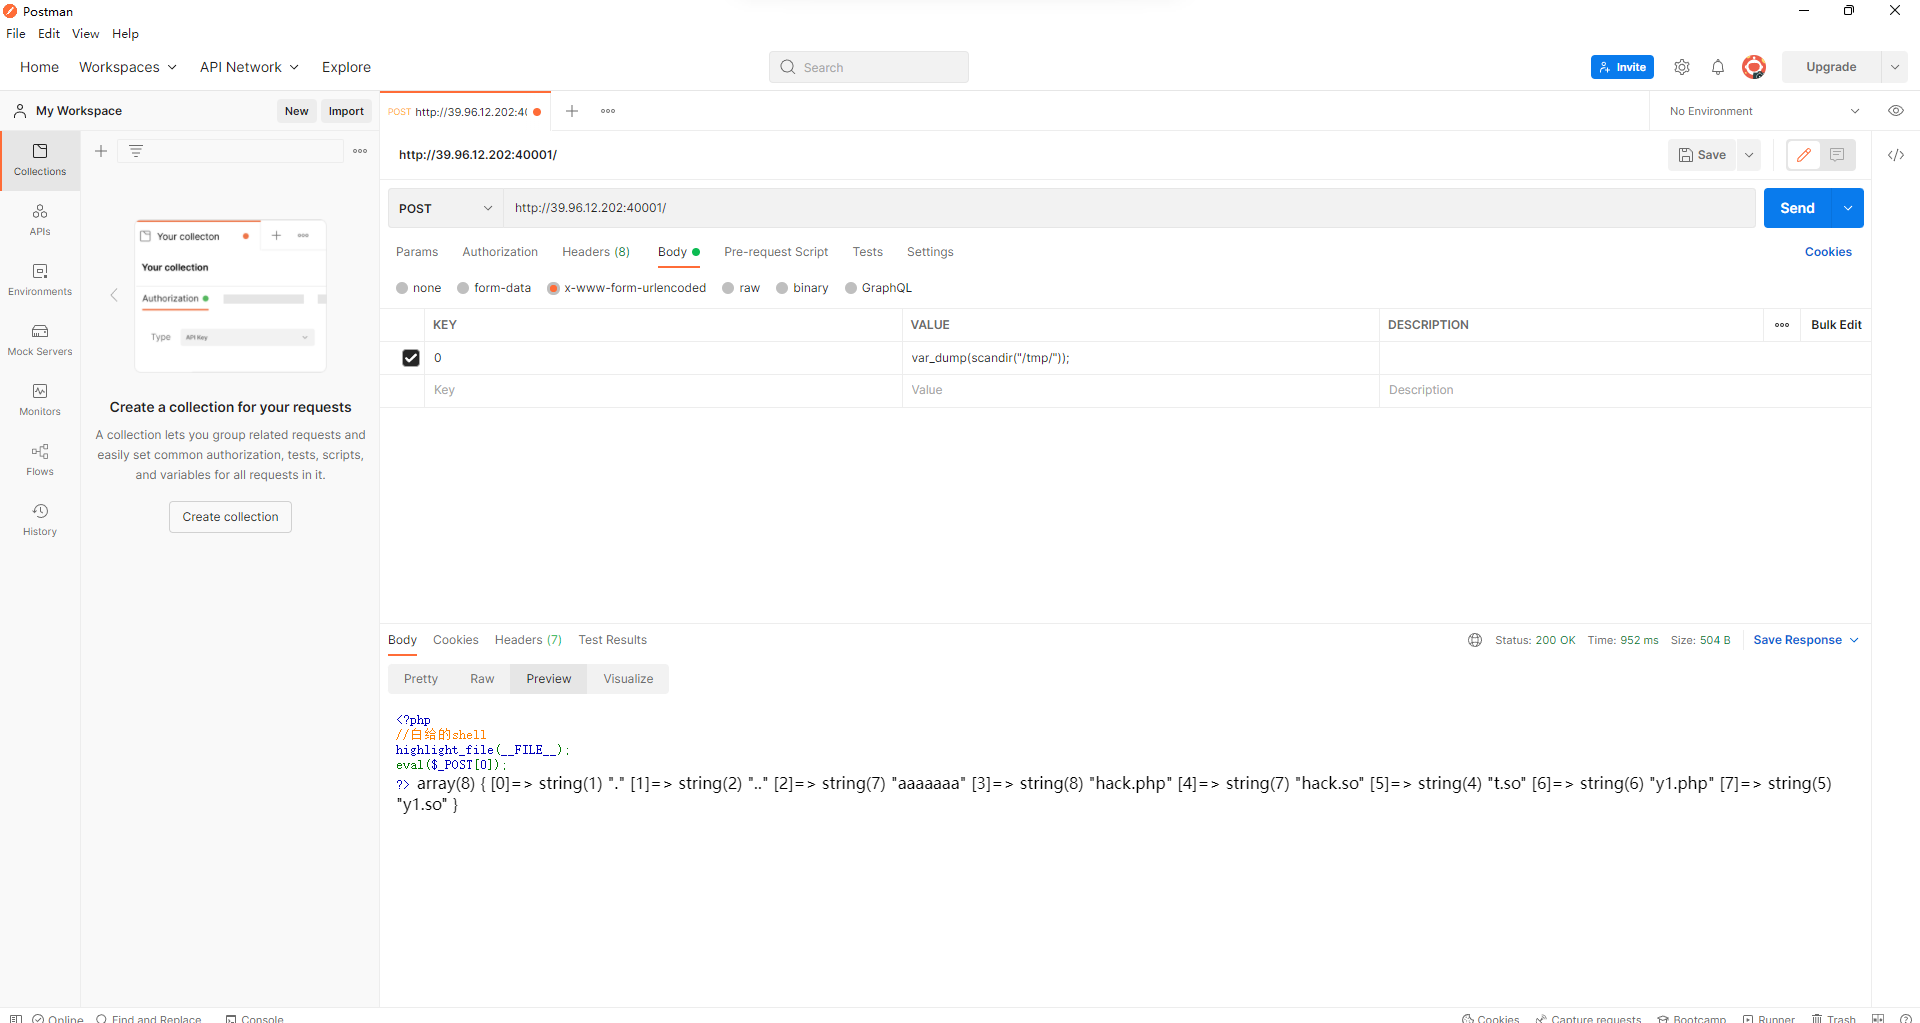
Task: Expand the Workspaces menu
Action: pyautogui.click(x=128, y=67)
